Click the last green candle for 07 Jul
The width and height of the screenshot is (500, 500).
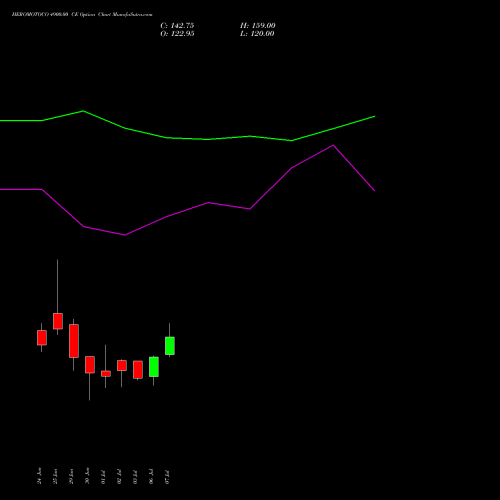point(170,346)
